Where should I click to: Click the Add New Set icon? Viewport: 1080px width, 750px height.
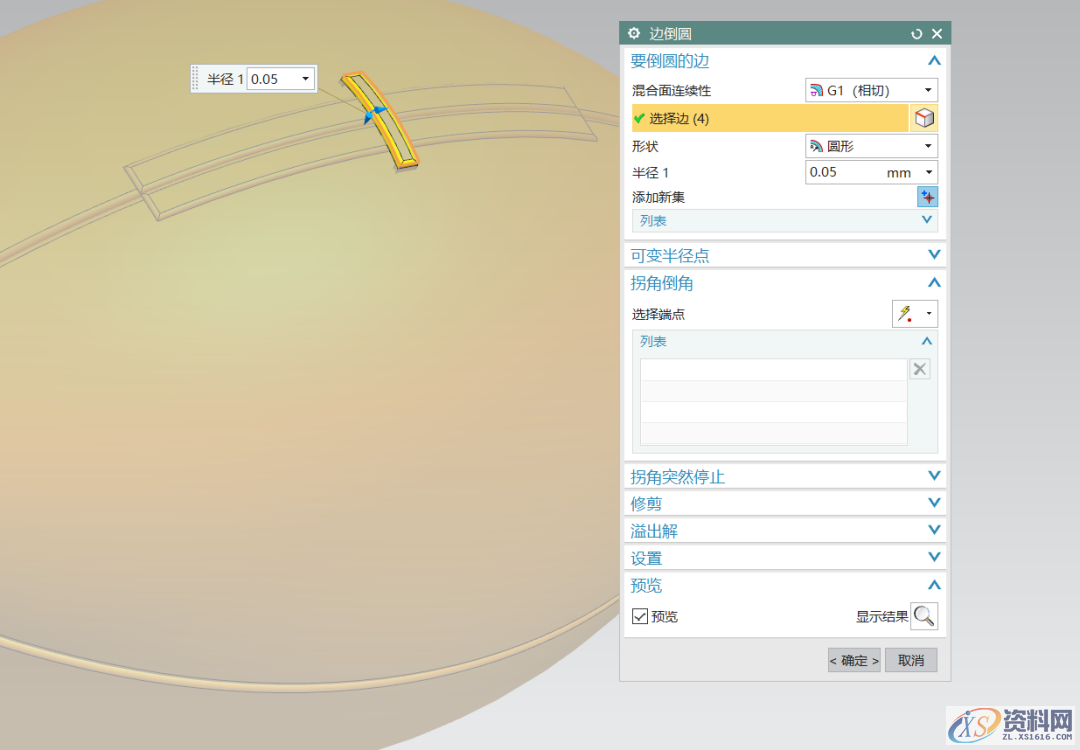click(x=927, y=197)
